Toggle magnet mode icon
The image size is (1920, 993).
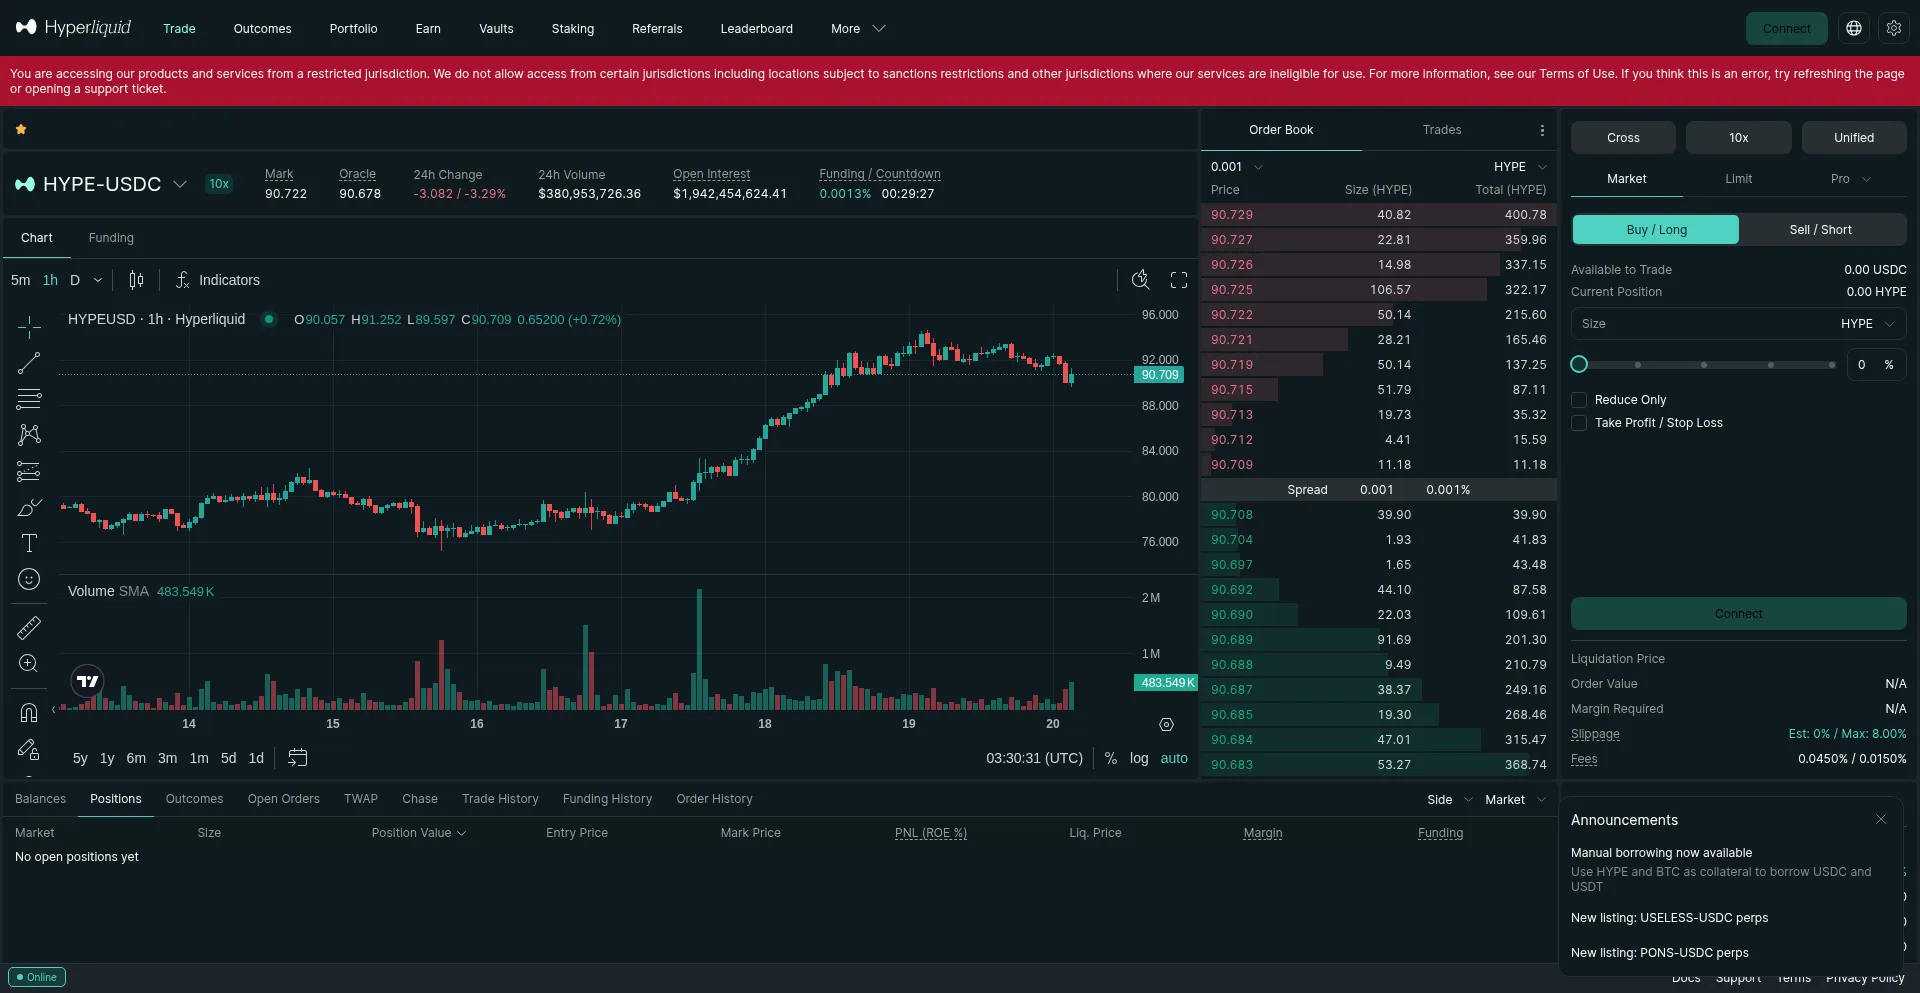(x=29, y=712)
